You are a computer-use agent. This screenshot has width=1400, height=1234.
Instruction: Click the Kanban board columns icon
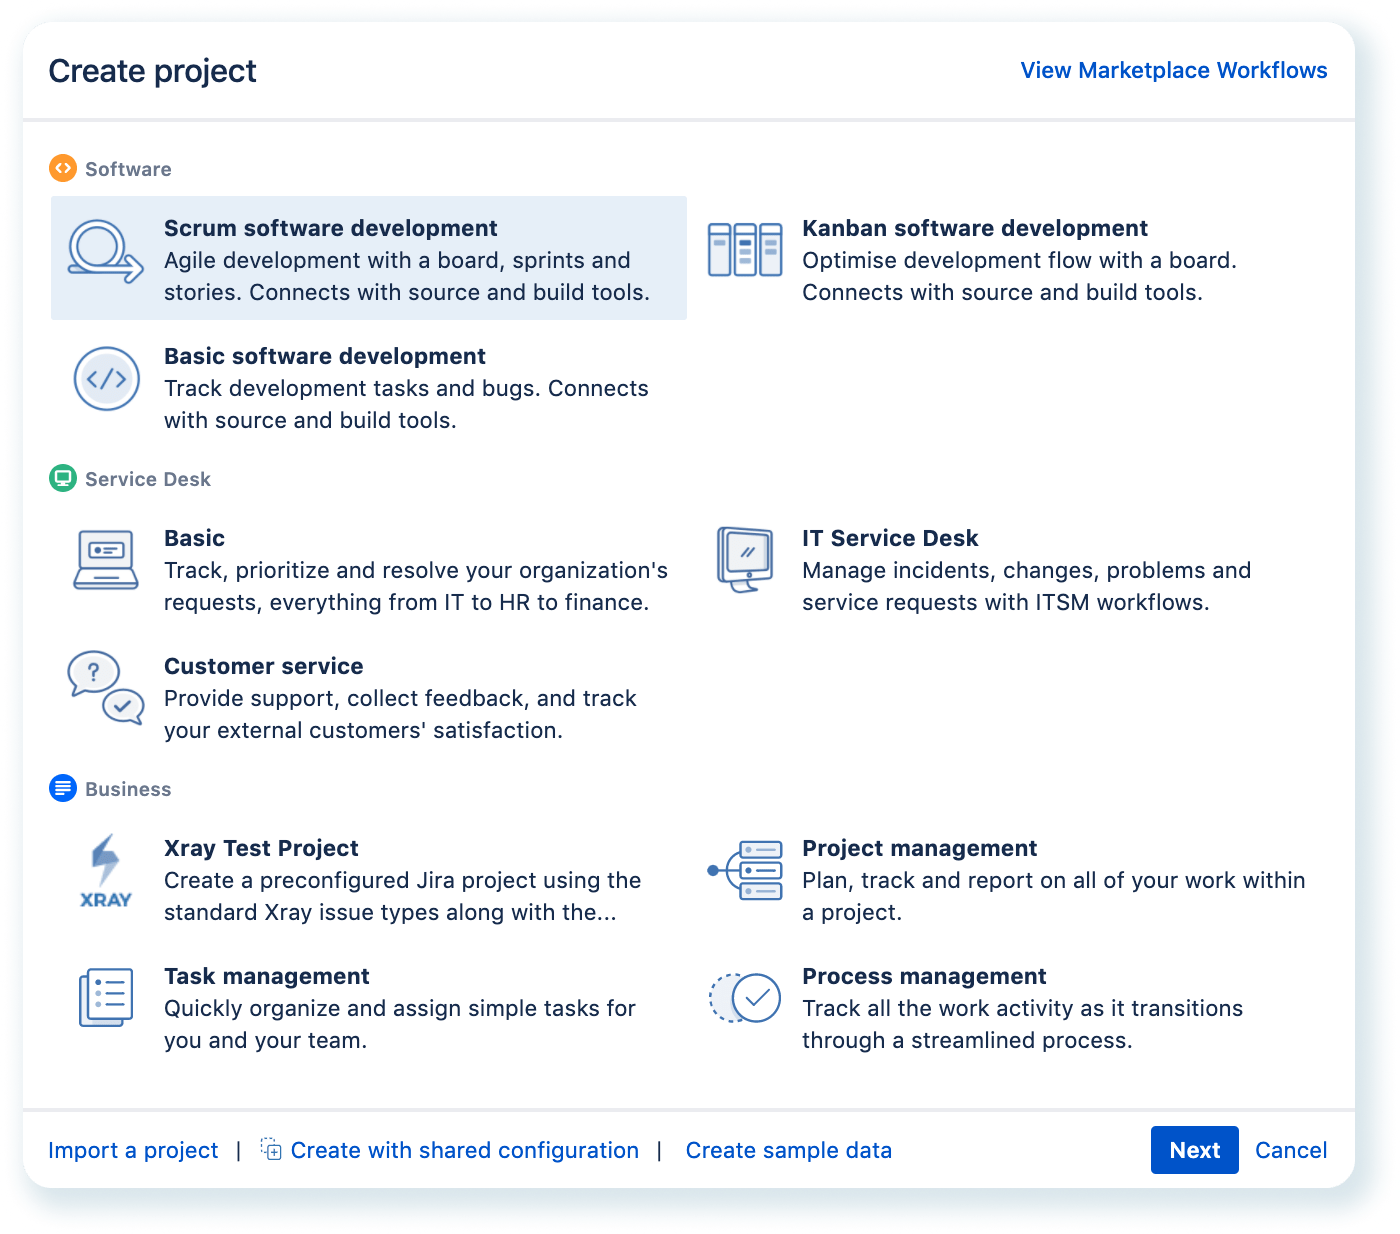[x=745, y=249]
